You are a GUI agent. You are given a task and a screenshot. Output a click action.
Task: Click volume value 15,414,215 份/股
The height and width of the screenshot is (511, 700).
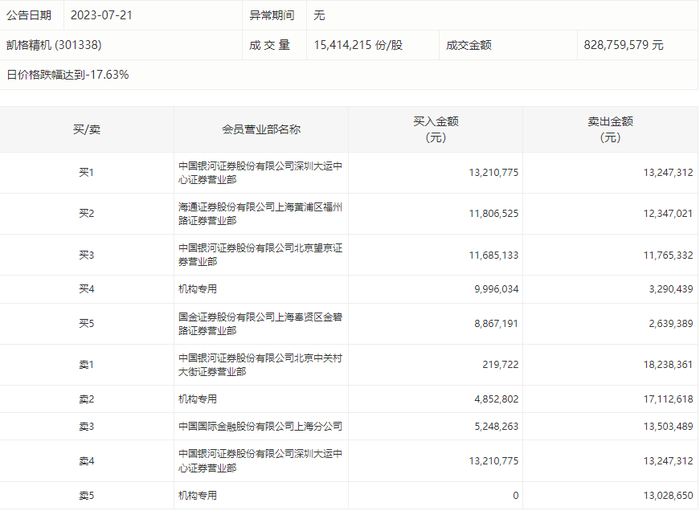pyautogui.click(x=358, y=45)
